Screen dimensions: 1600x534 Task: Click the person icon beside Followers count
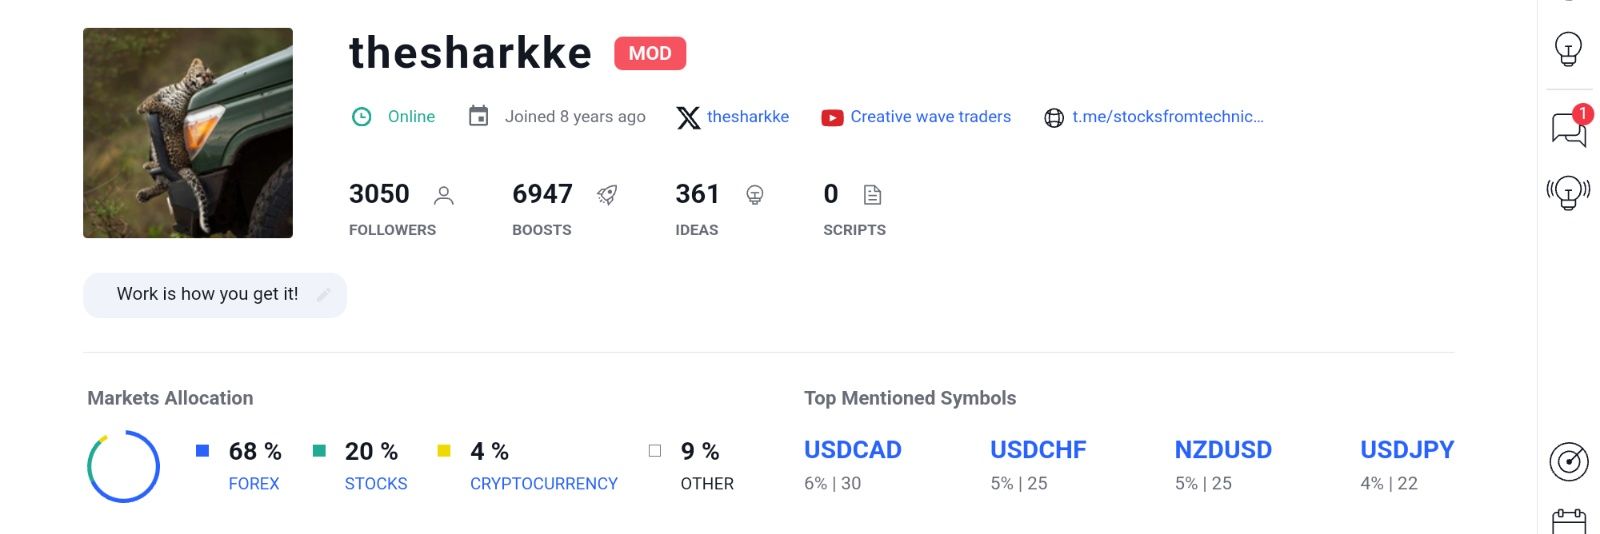[x=444, y=195]
